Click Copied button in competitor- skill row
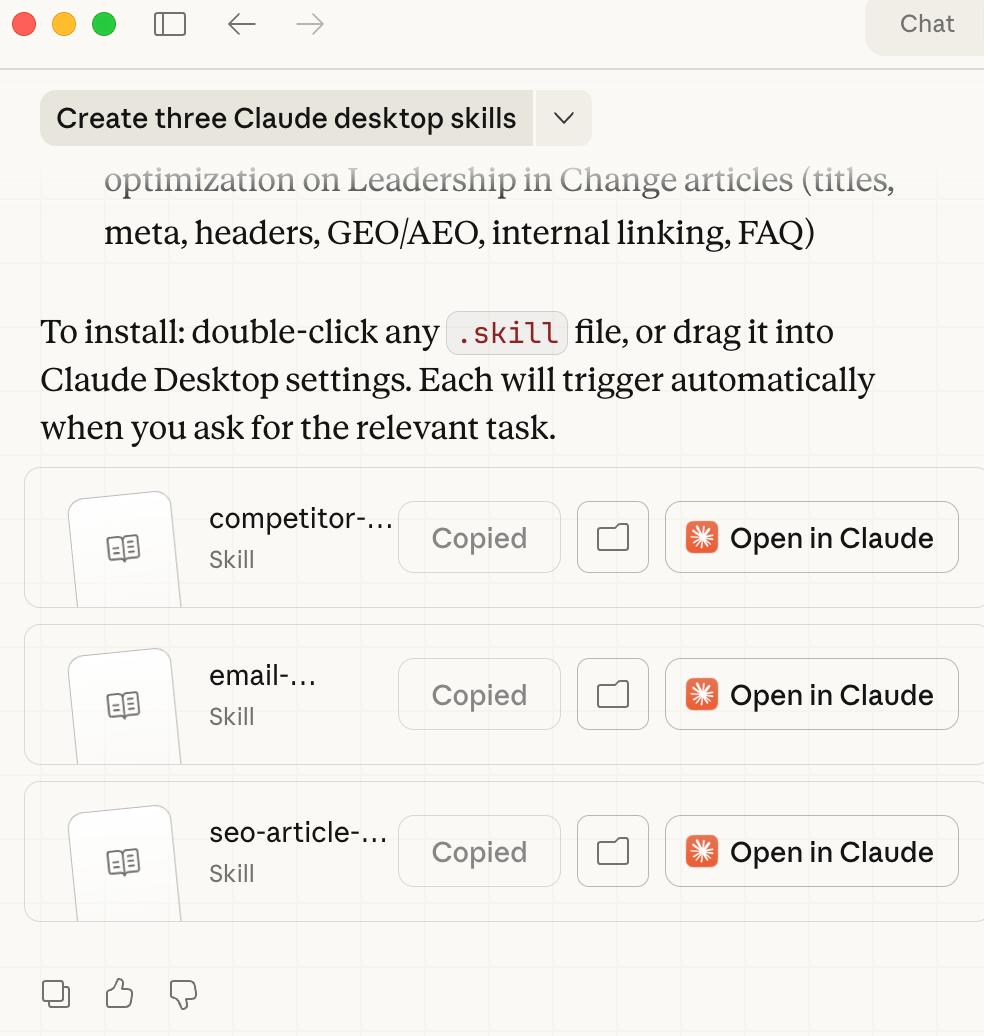 click(479, 537)
